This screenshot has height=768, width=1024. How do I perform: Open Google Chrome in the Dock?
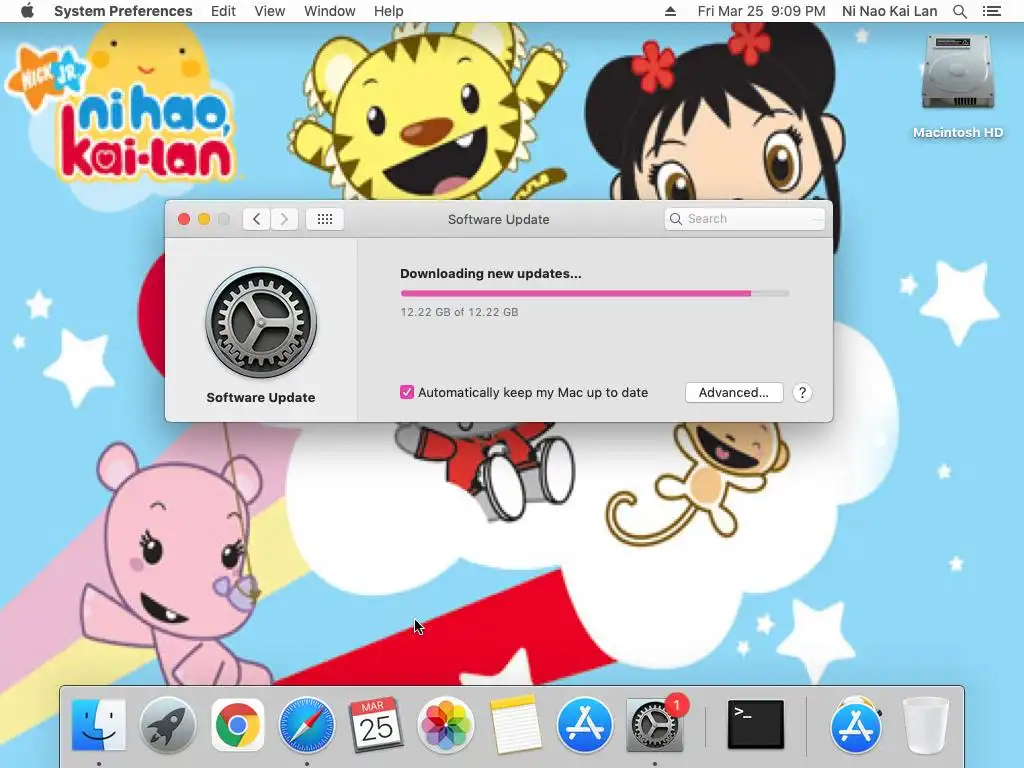pos(238,725)
